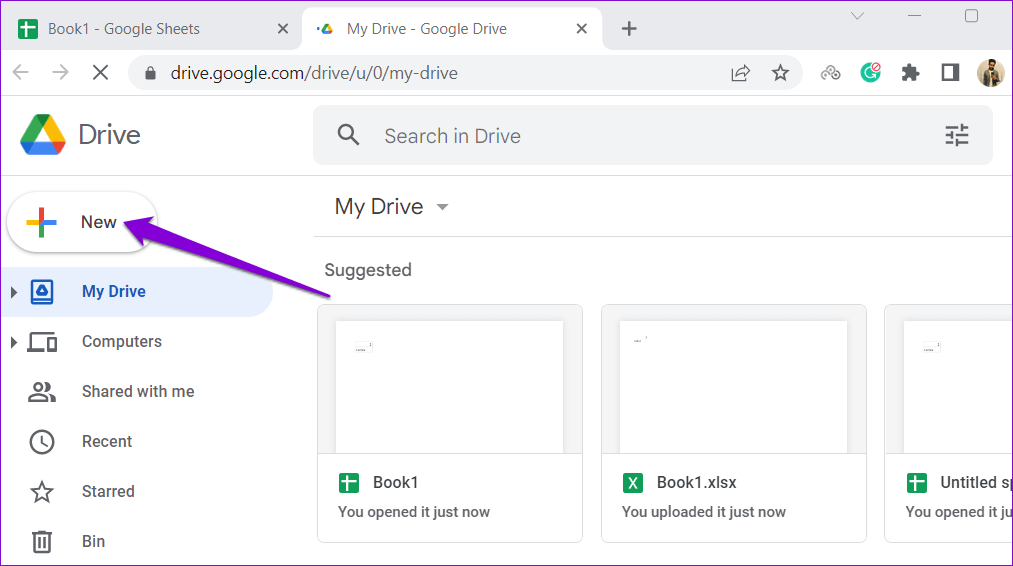Click the share page icon in address bar
This screenshot has width=1013, height=566.
click(x=741, y=73)
